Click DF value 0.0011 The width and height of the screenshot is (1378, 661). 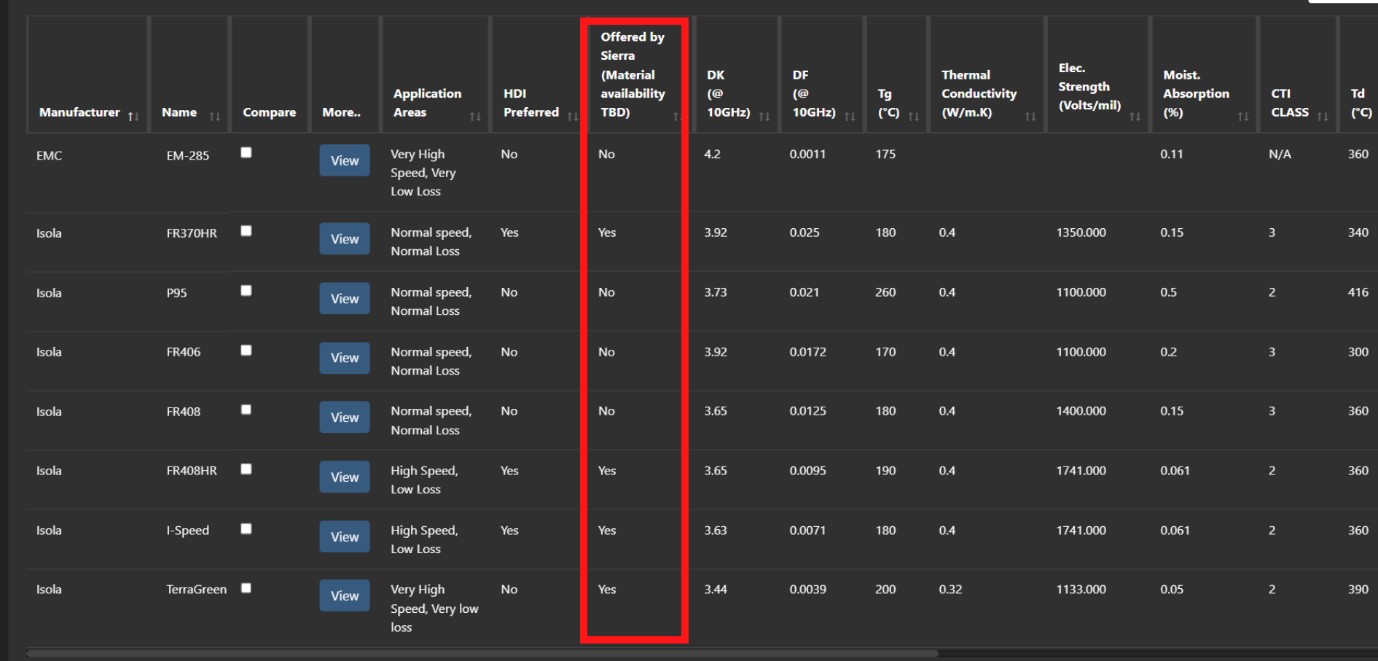(807, 154)
